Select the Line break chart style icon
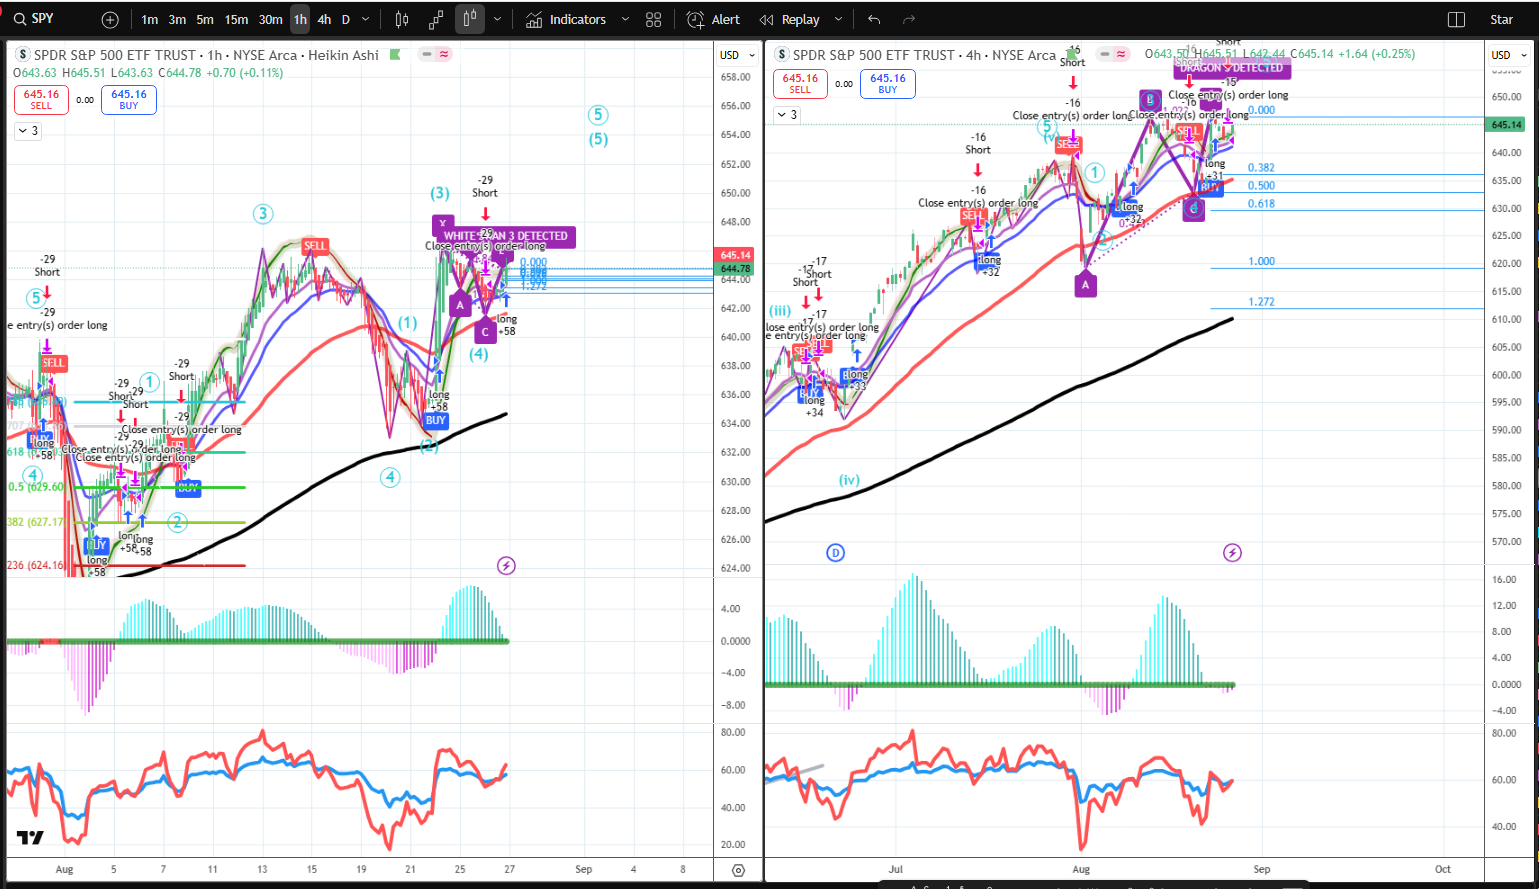 [436, 20]
